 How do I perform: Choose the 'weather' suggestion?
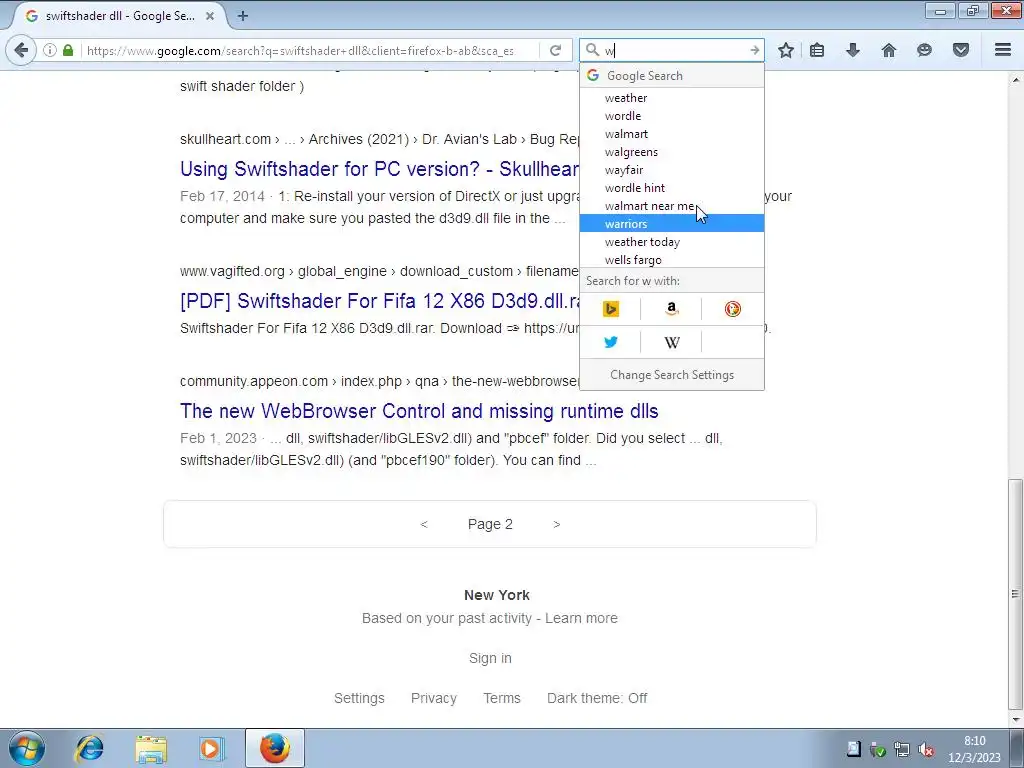point(671,98)
